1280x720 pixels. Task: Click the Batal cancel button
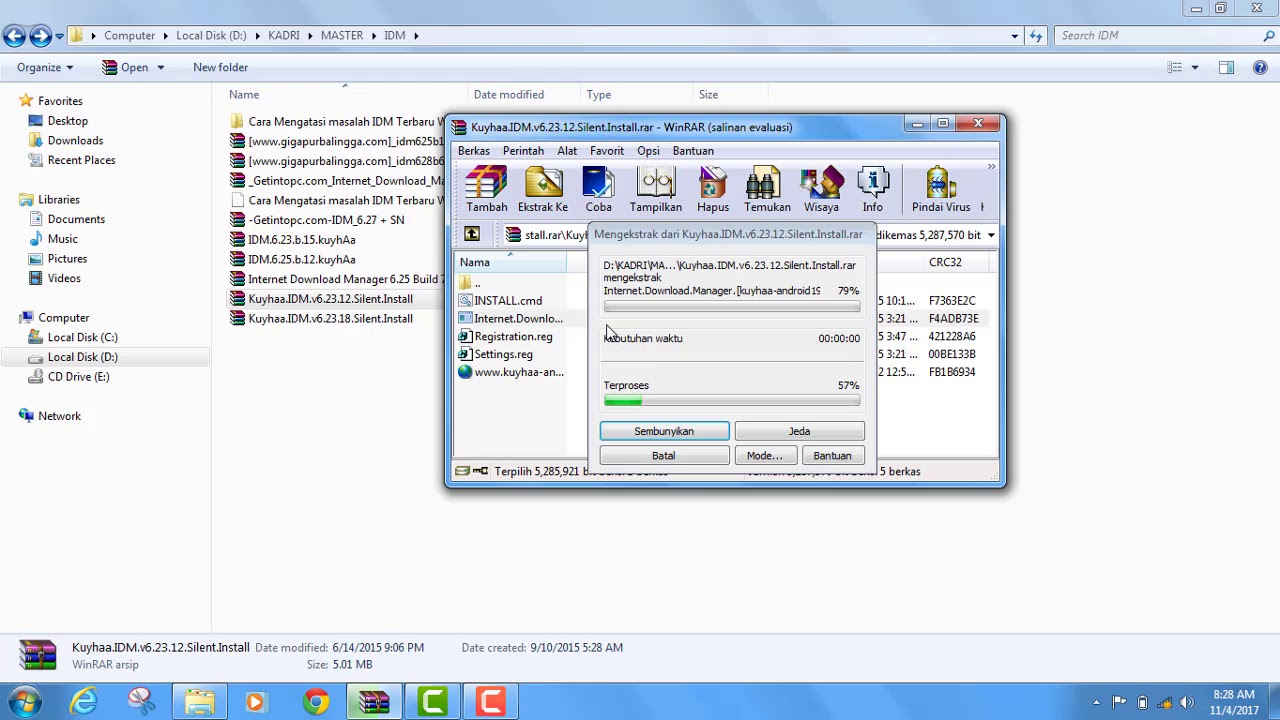(x=664, y=456)
